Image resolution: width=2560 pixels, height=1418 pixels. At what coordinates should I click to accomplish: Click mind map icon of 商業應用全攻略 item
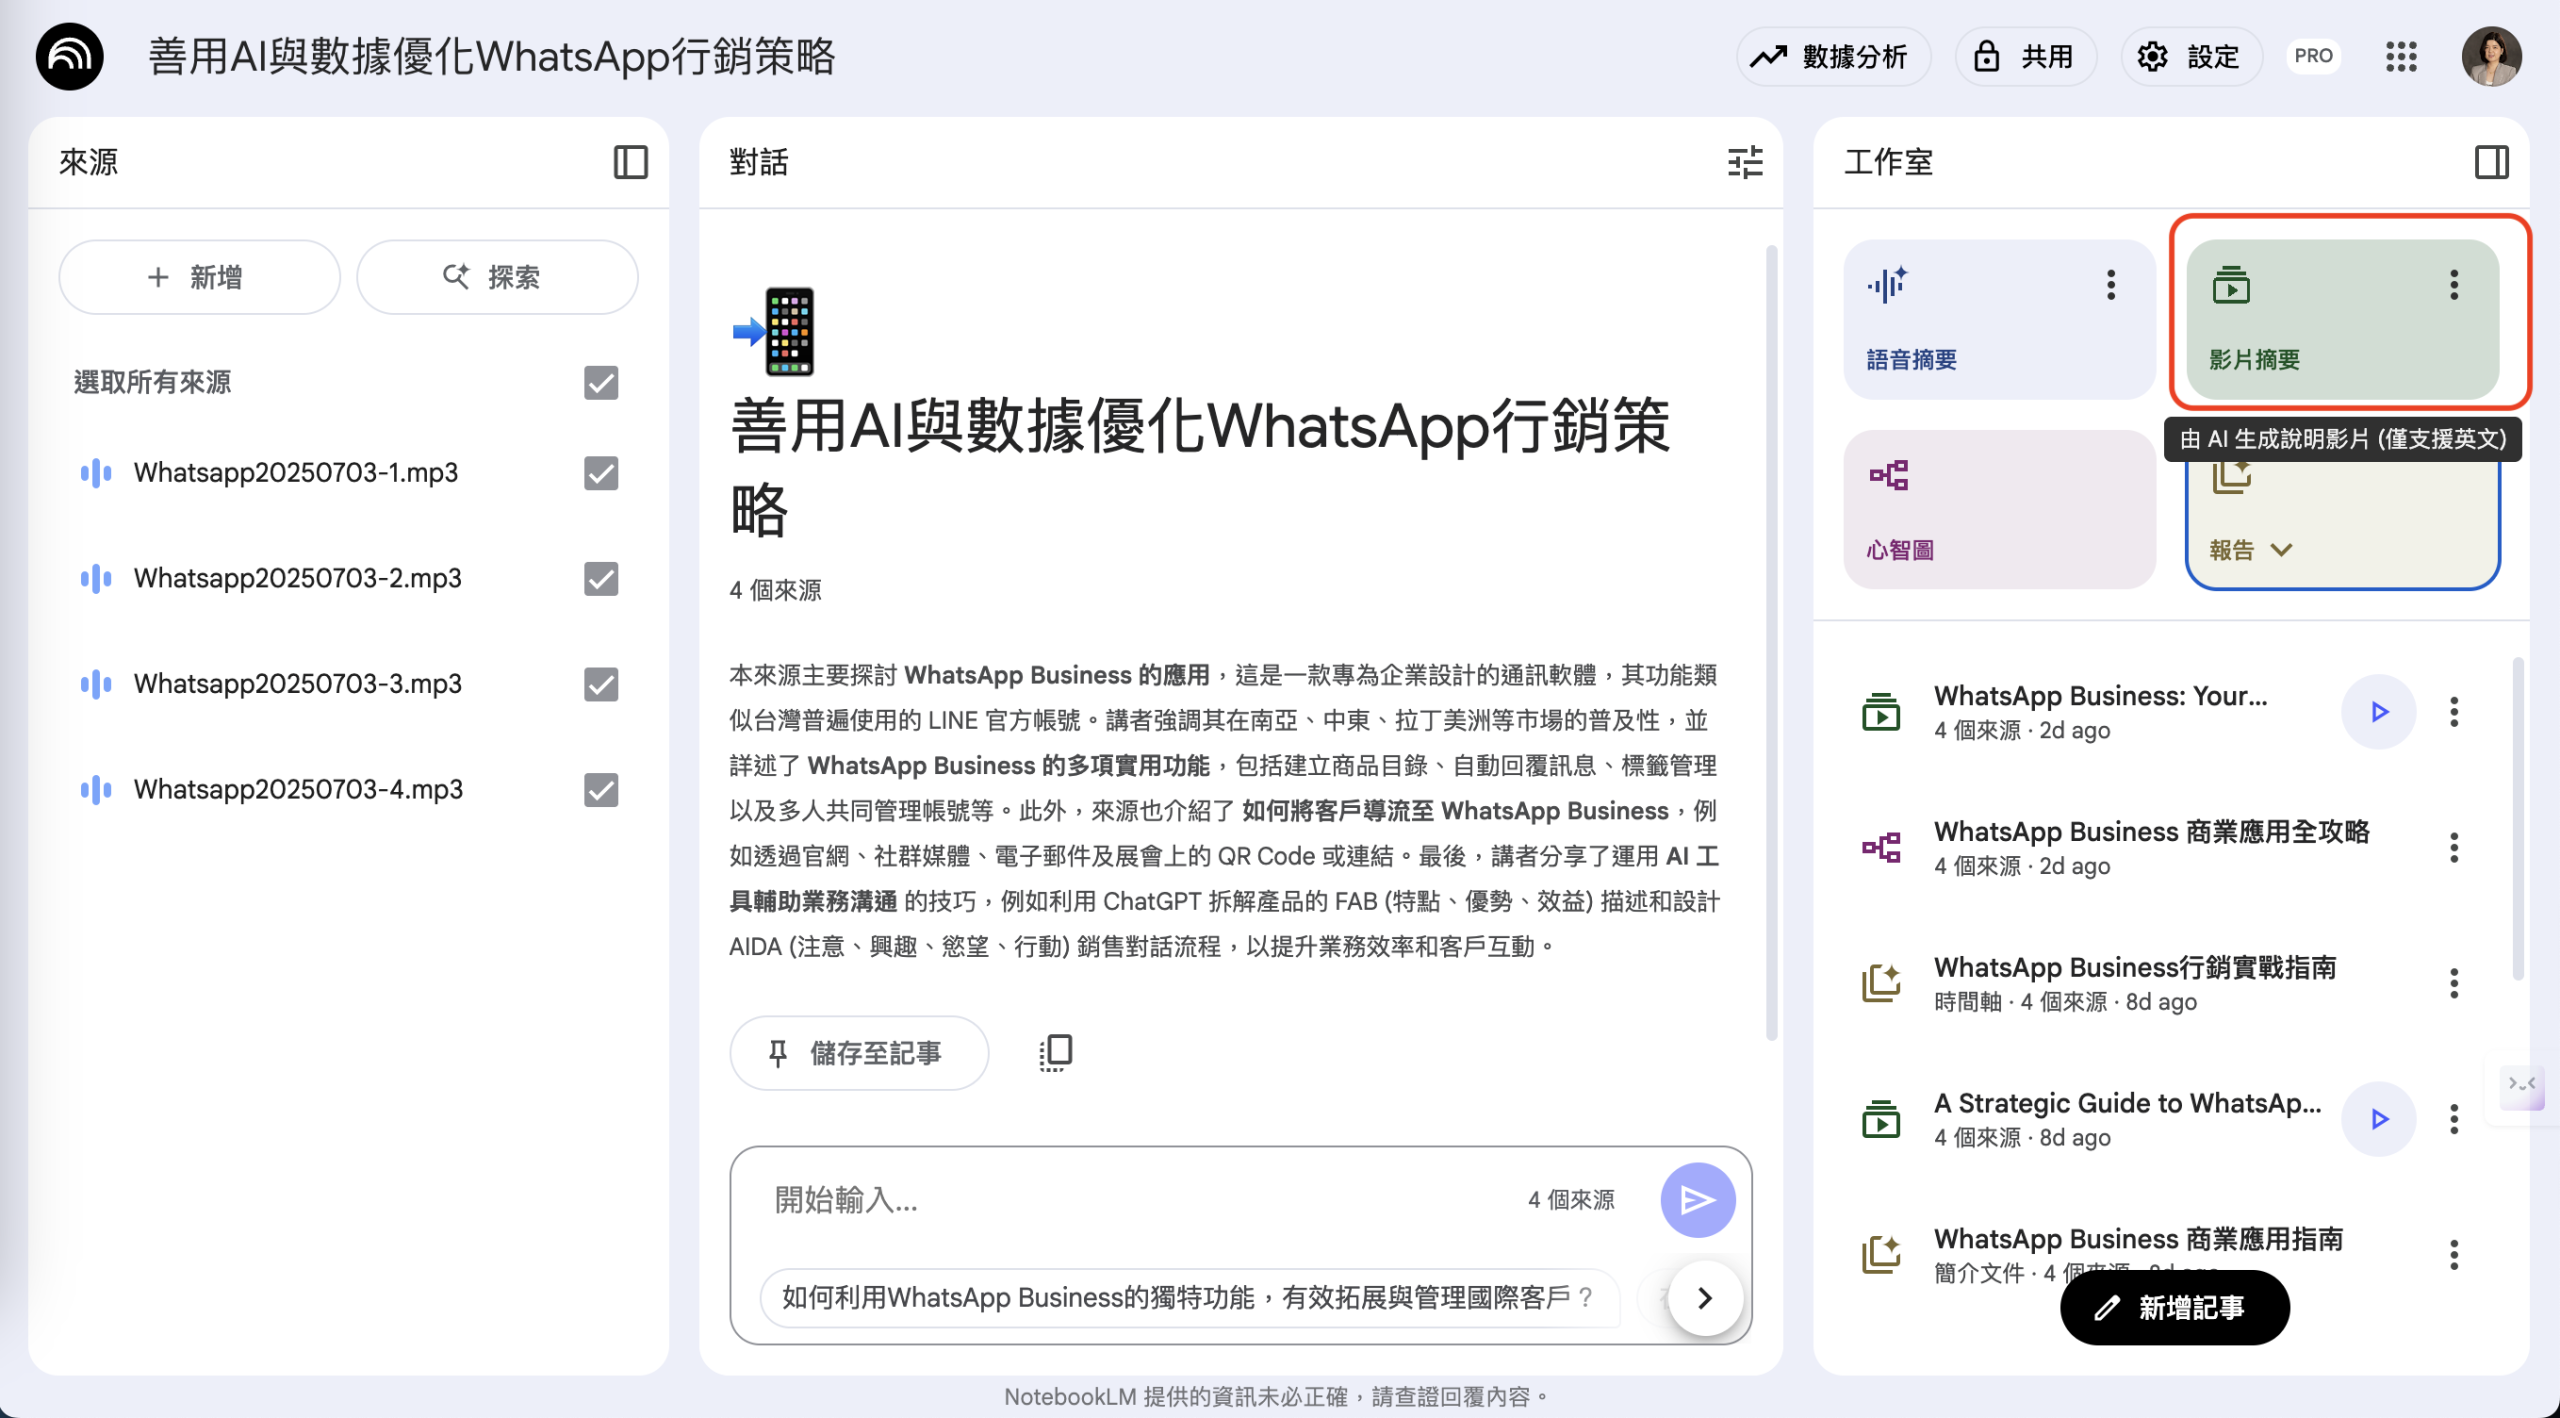coord(1880,848)
